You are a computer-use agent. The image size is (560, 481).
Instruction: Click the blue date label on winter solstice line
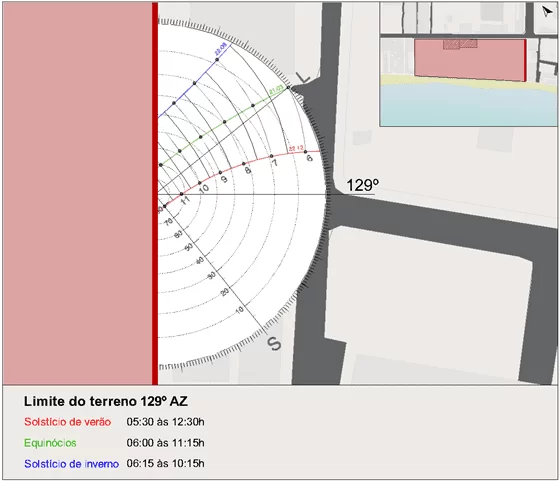click(220, 49)
